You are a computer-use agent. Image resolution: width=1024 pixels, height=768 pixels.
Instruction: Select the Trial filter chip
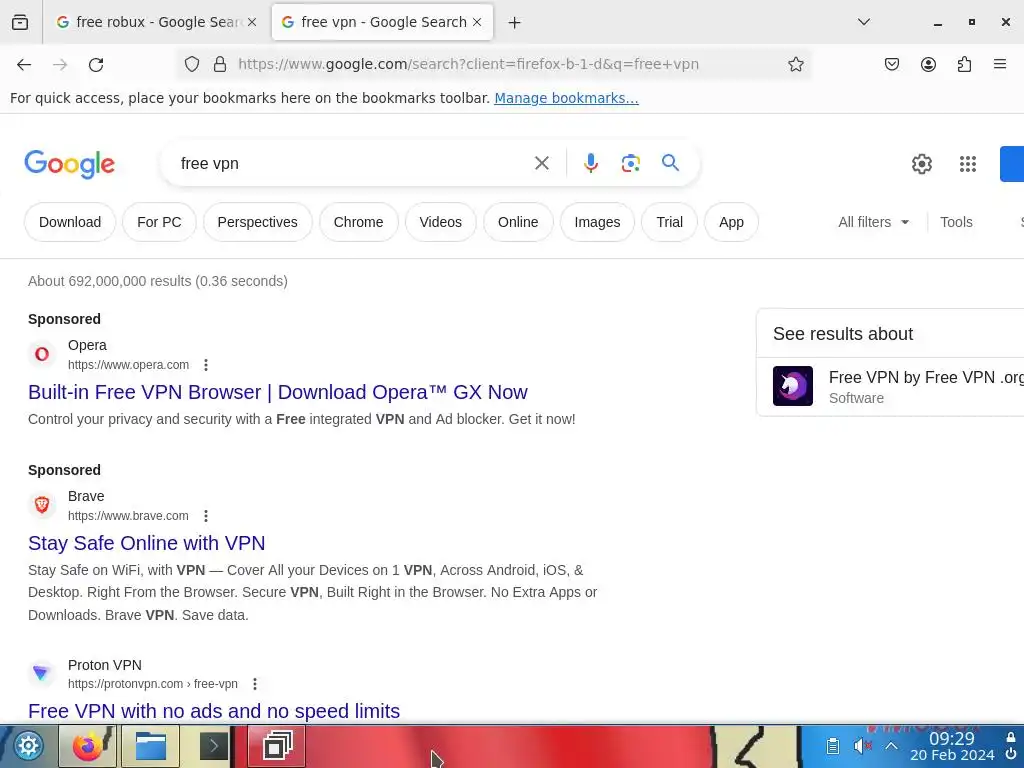pyautogui.click(x=669, y=222)
